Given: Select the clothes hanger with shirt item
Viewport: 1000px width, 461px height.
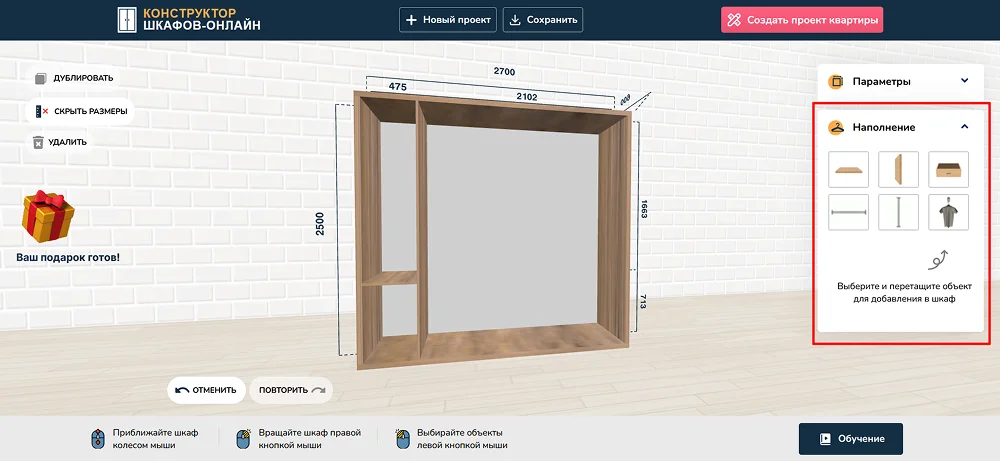Looking at the screenshot, I should tap(948, 212).
